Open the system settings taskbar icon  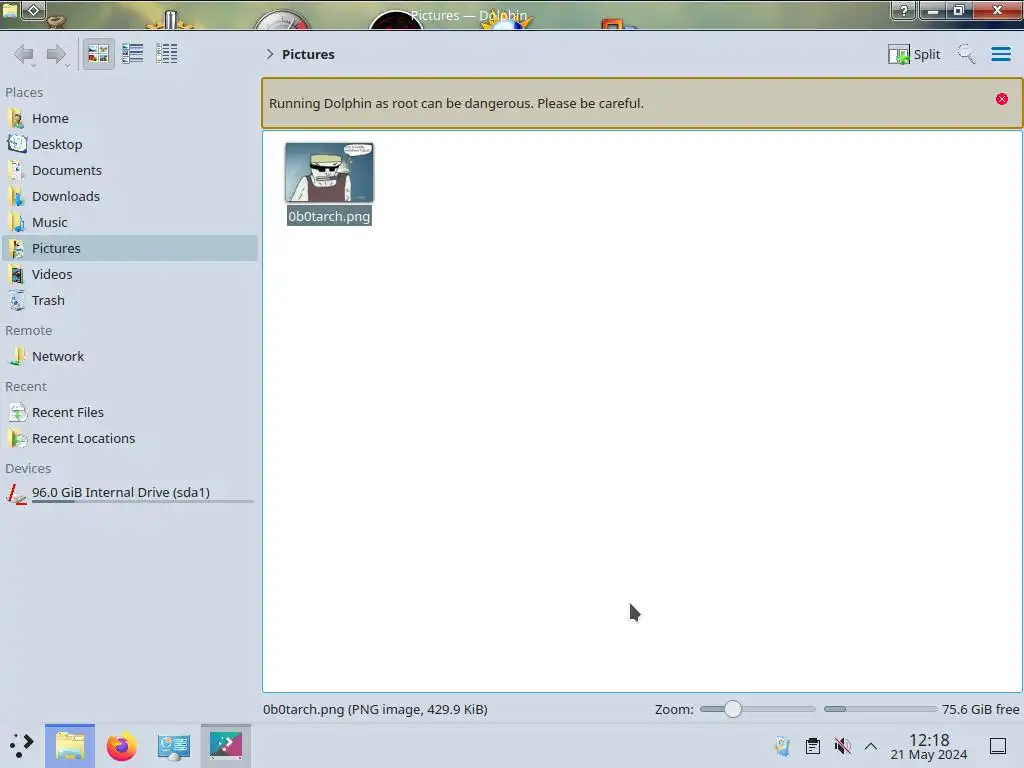174,746
